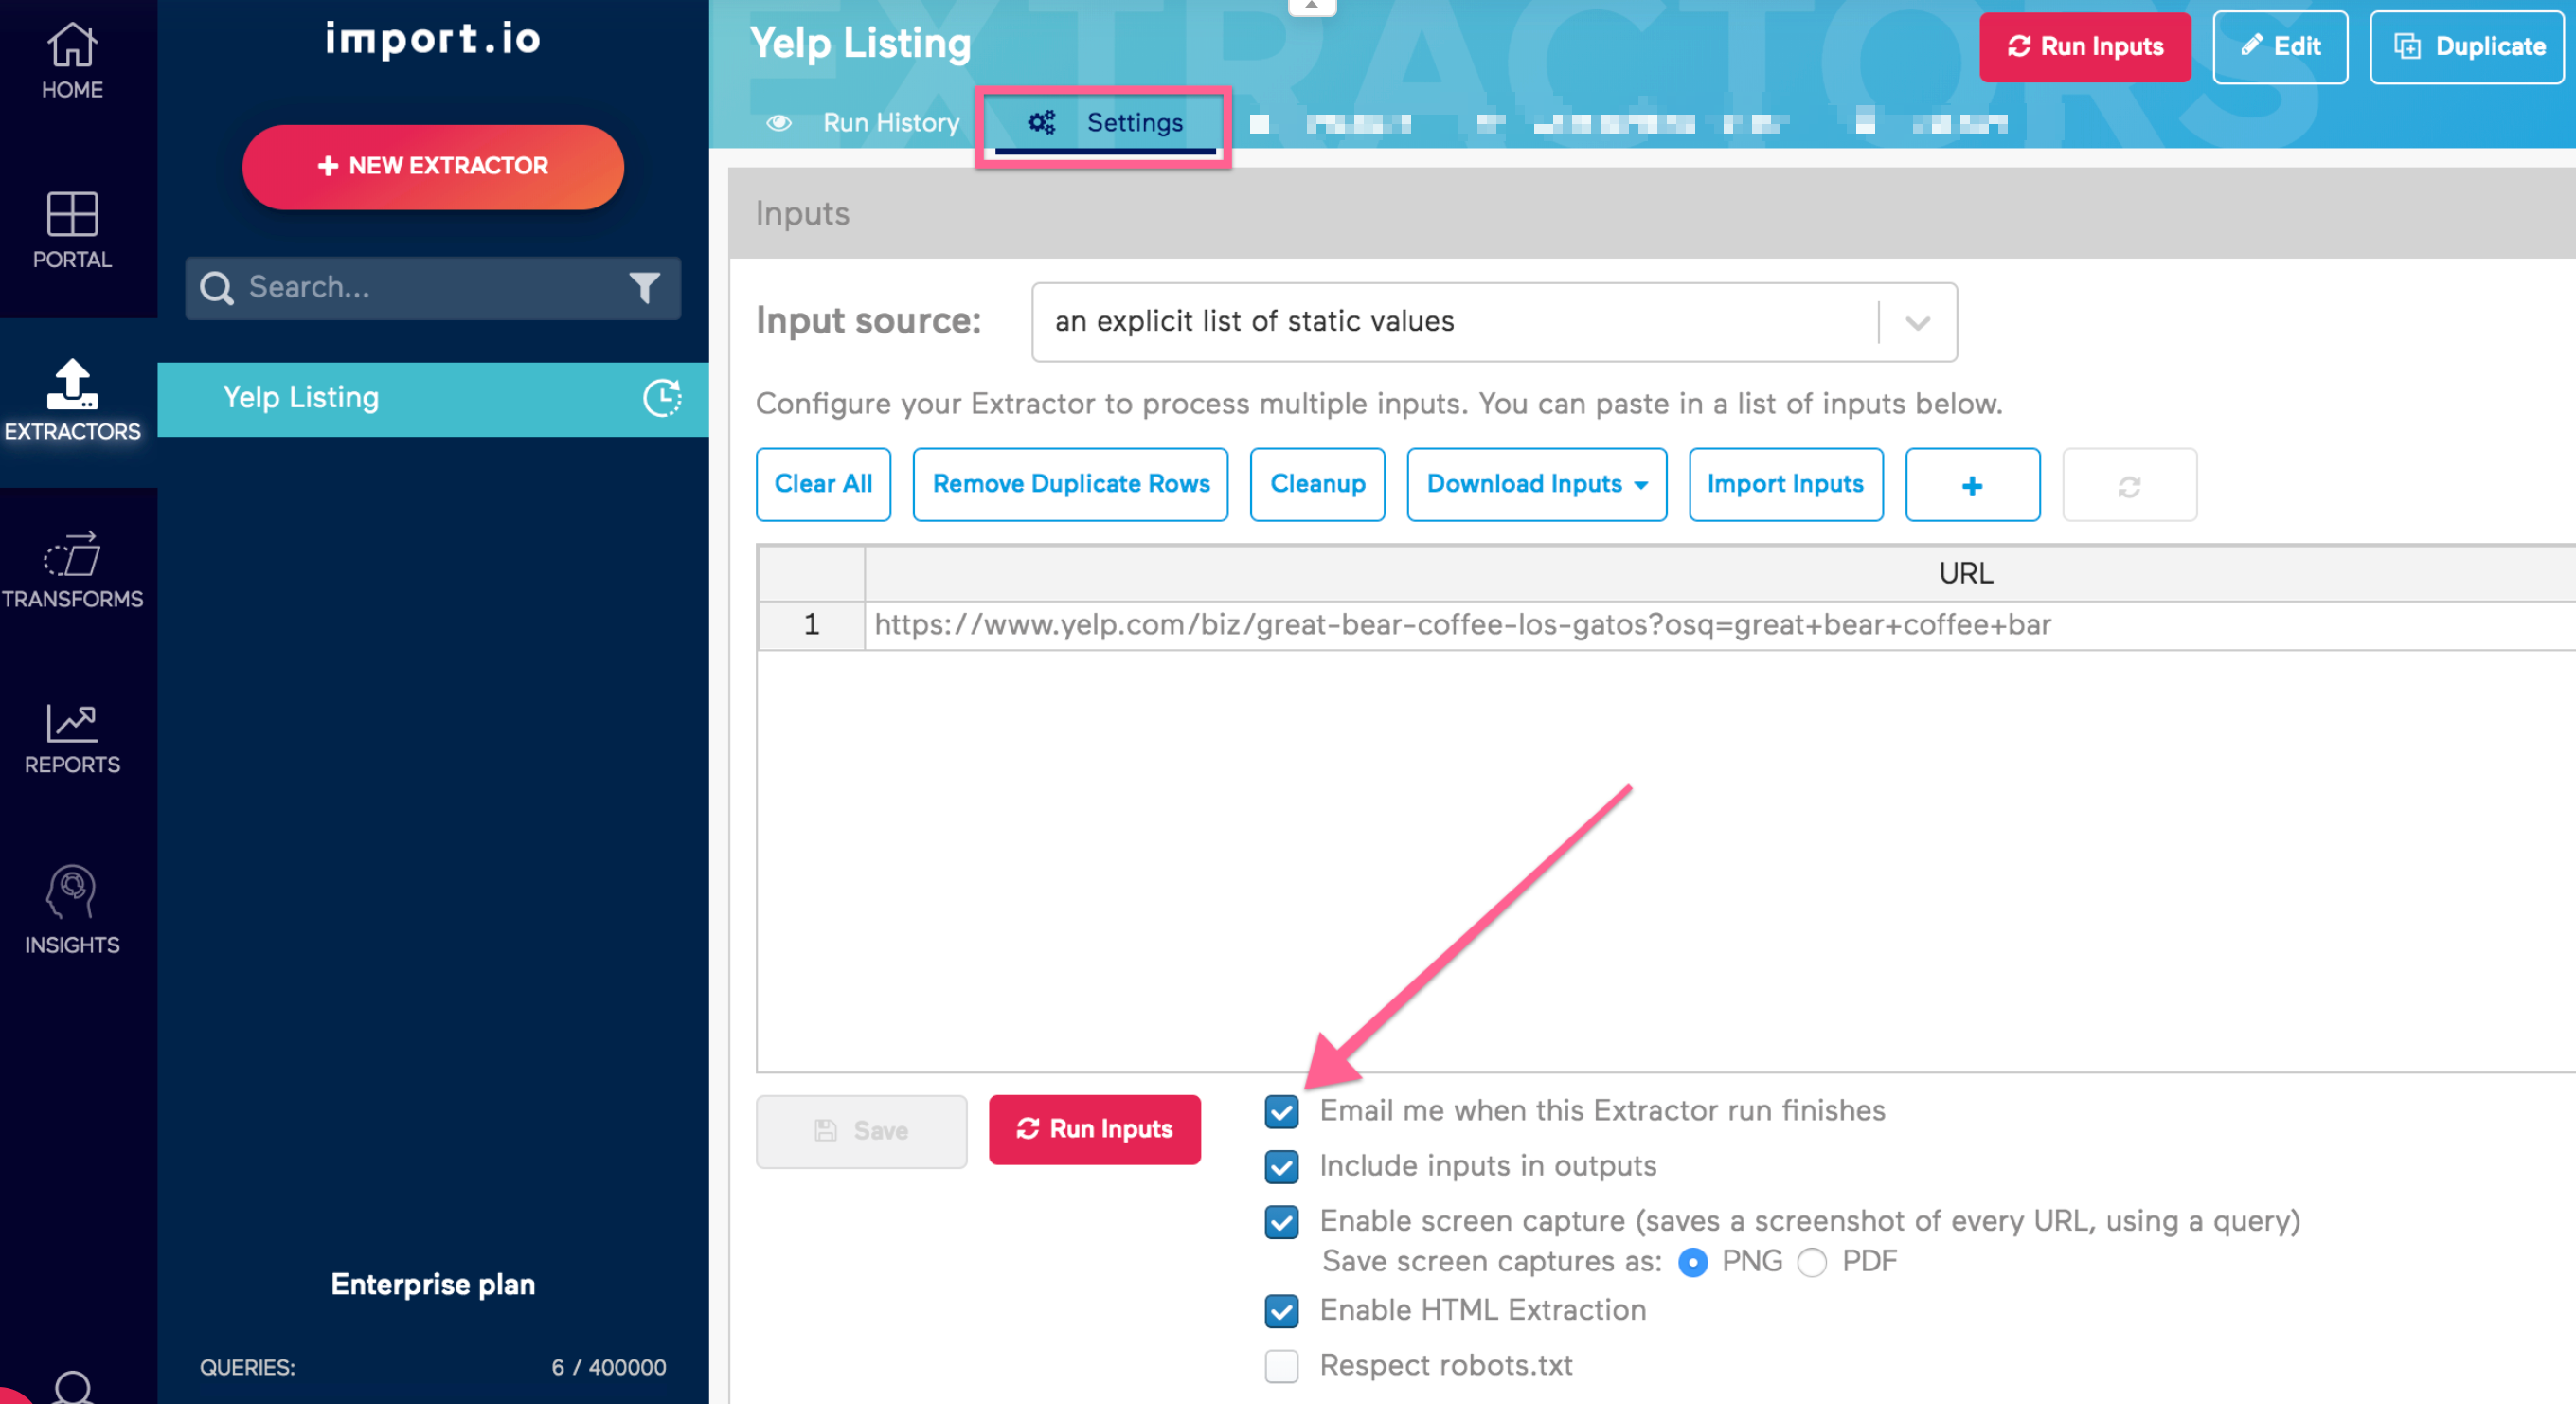
Task: Enable the Respect robots.txt checkbox
Action: [x=1281, y=1367]
